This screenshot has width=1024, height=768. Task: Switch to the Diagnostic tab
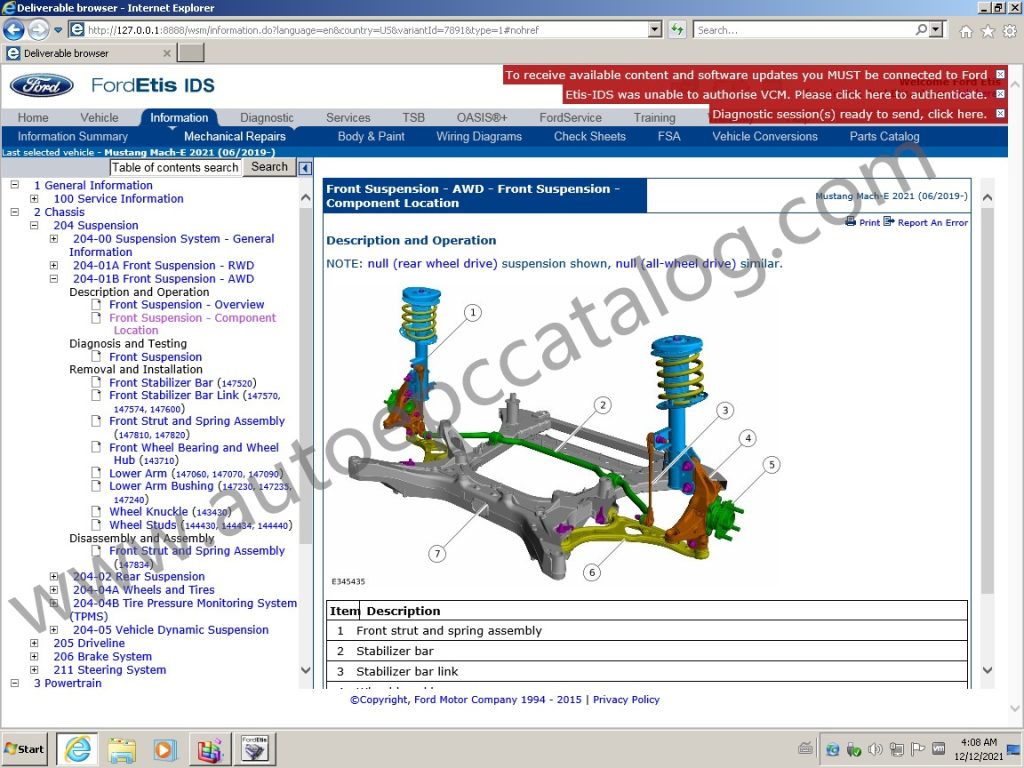point(266,117)
